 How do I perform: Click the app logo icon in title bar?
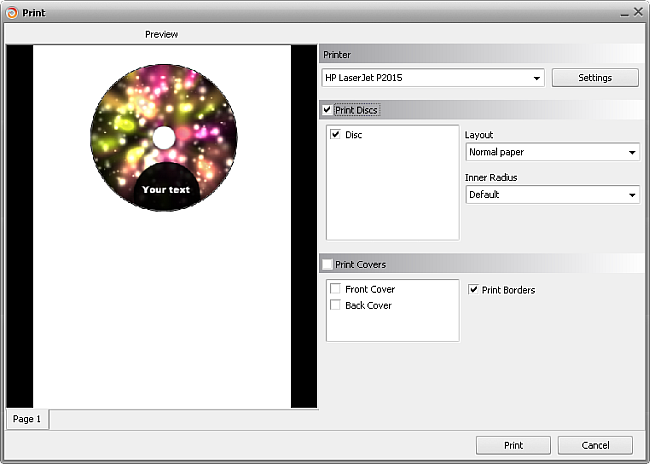(x=12, y=13)
